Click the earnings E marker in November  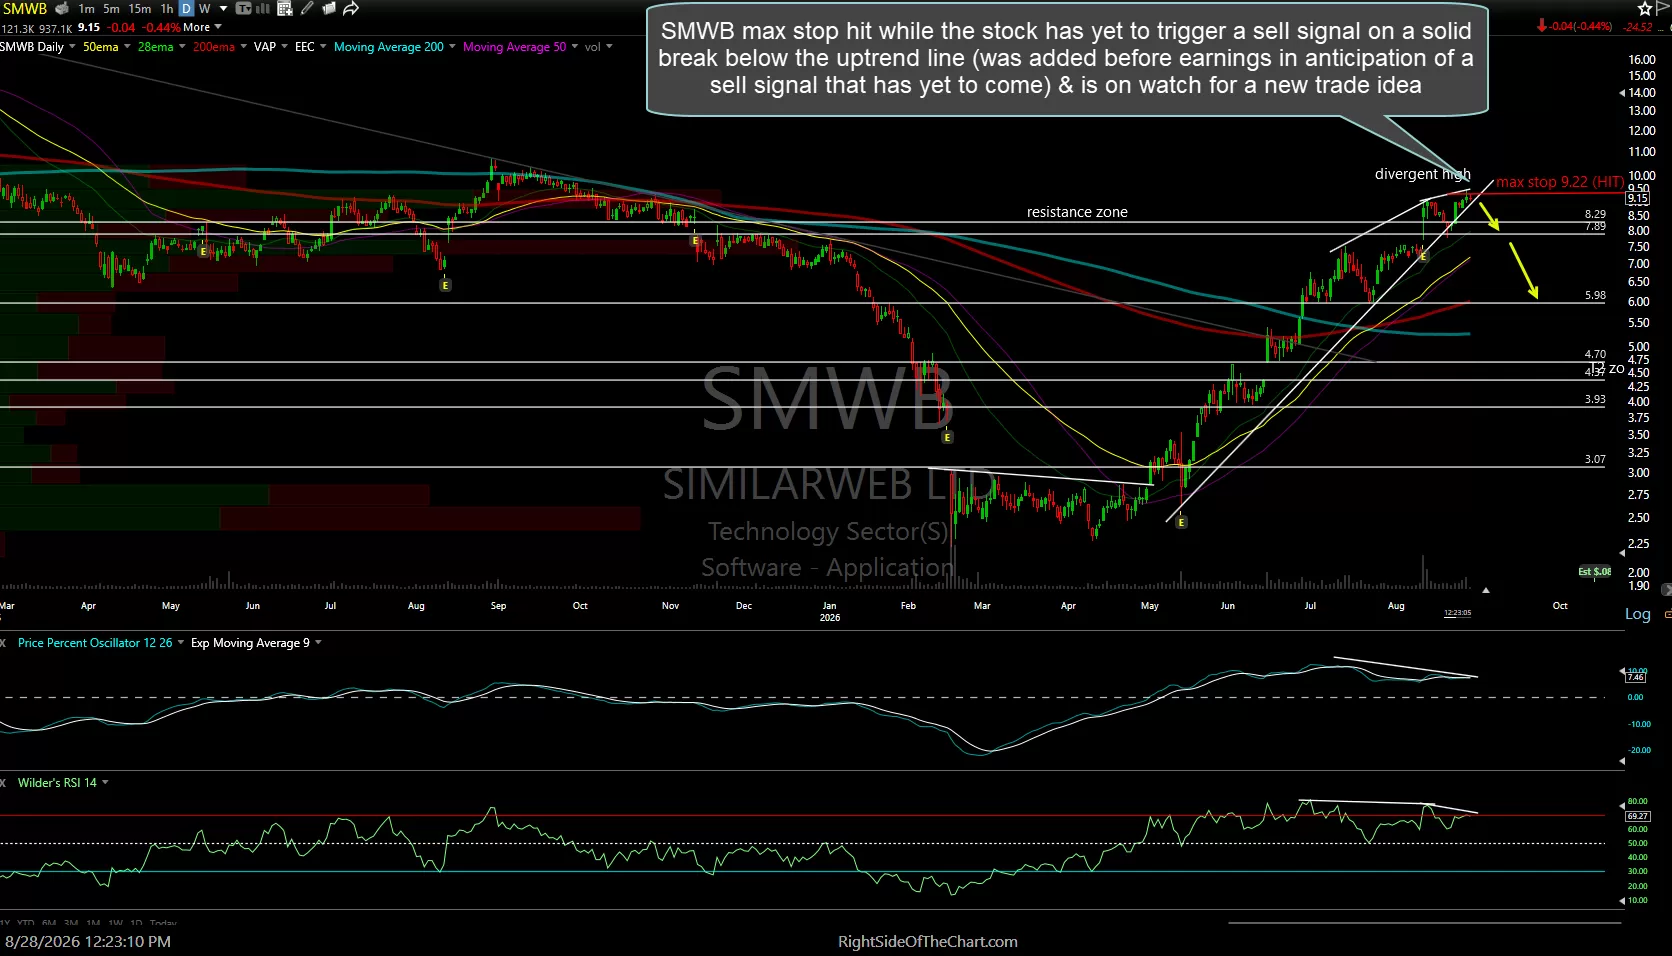click(695, 240)
